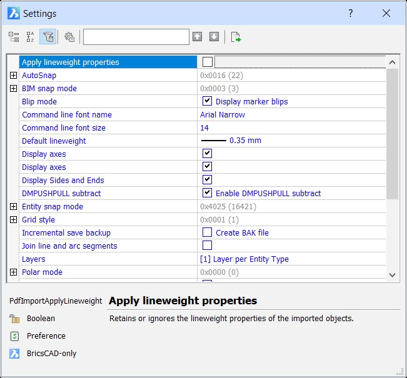Click the BricsCAD-only icon
407x378 pixels.
coord(14,353)
